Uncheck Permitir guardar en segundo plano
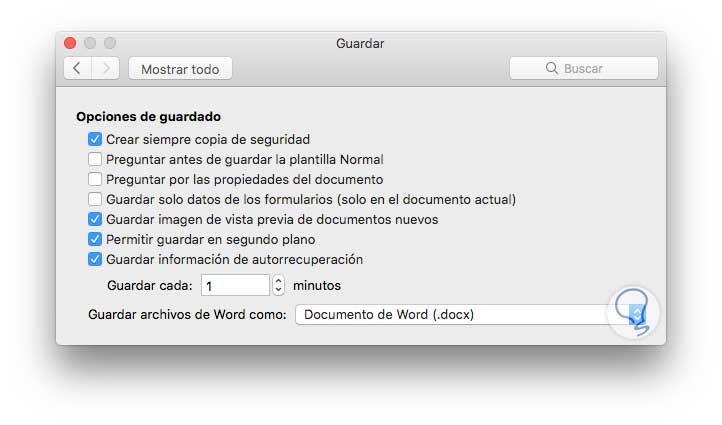Screen dimensions: 722x425 point(95,239)
